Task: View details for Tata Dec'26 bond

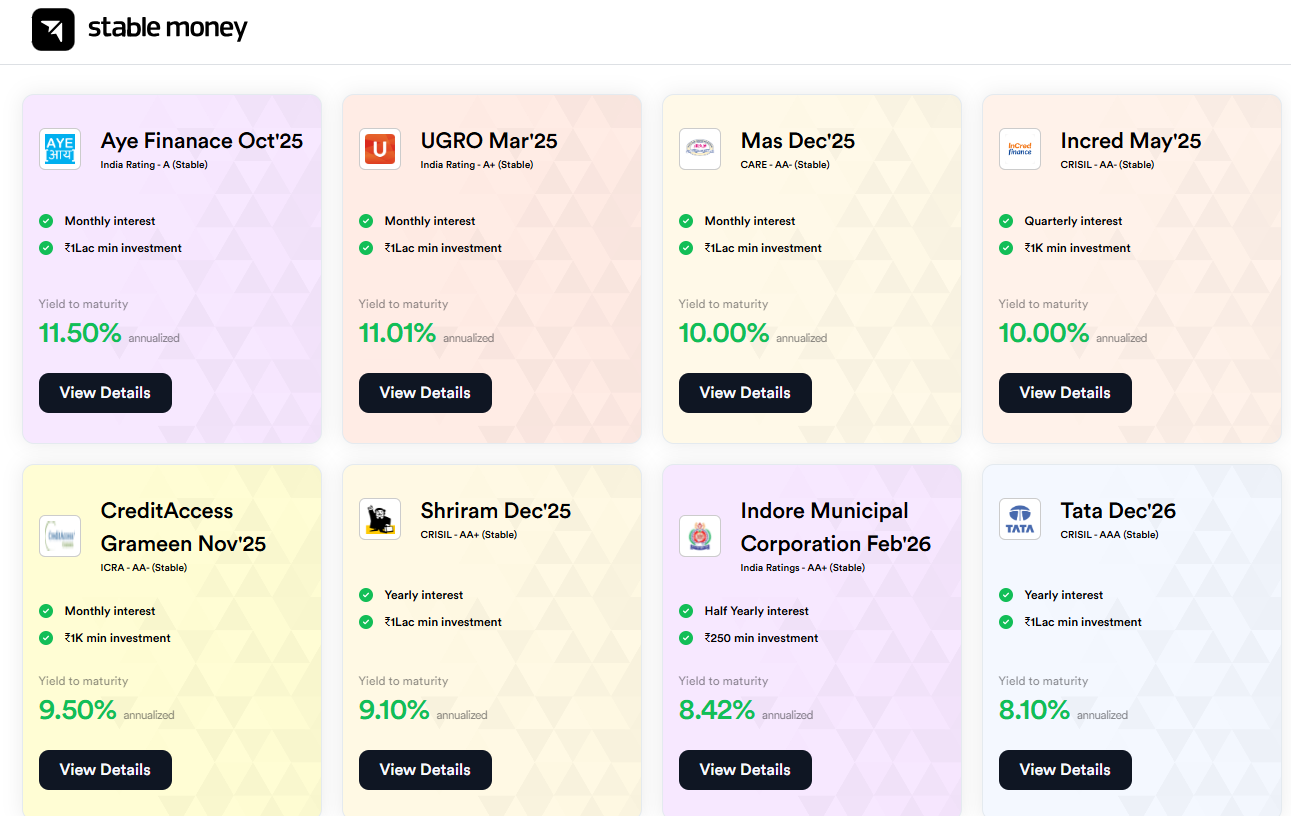Action: (x=1065, y=770)
